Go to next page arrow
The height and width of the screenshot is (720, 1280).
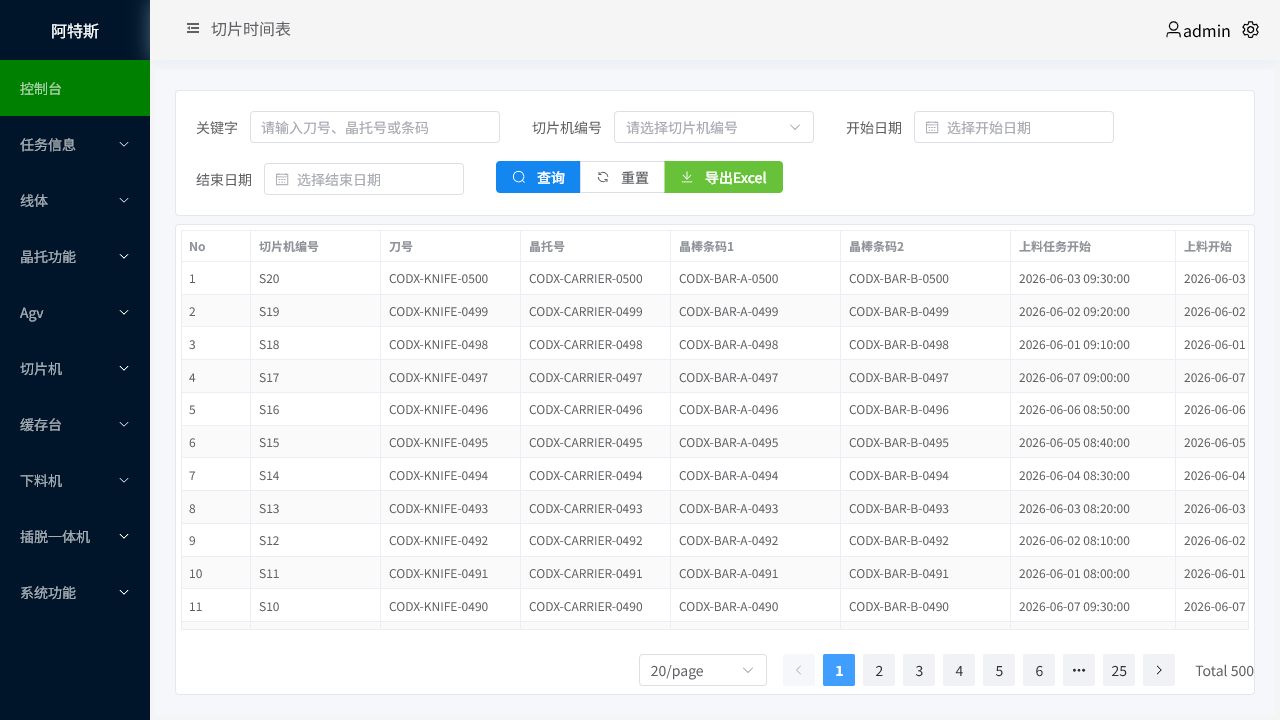[1159, 670]
